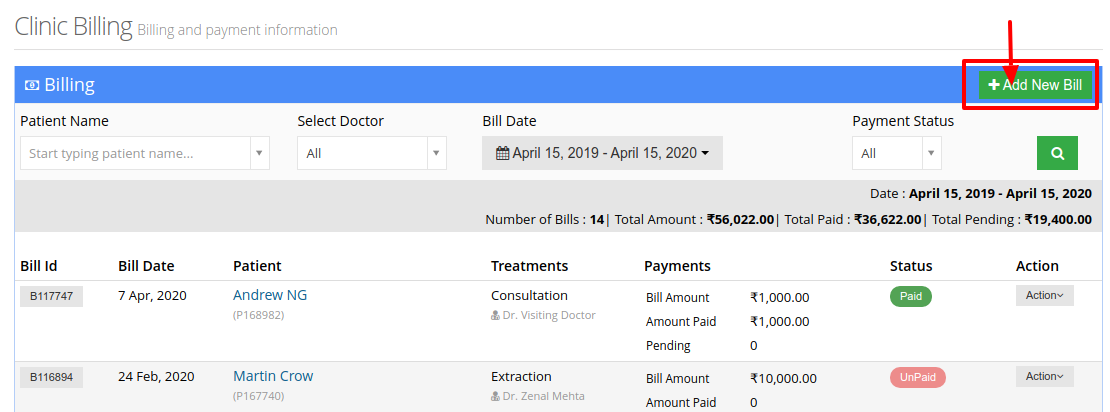The width and height of the screenshot is (1110, 412).
Task: Click the red UnPaid status badge
Action: pyautogui.click(x=917, y=377)
